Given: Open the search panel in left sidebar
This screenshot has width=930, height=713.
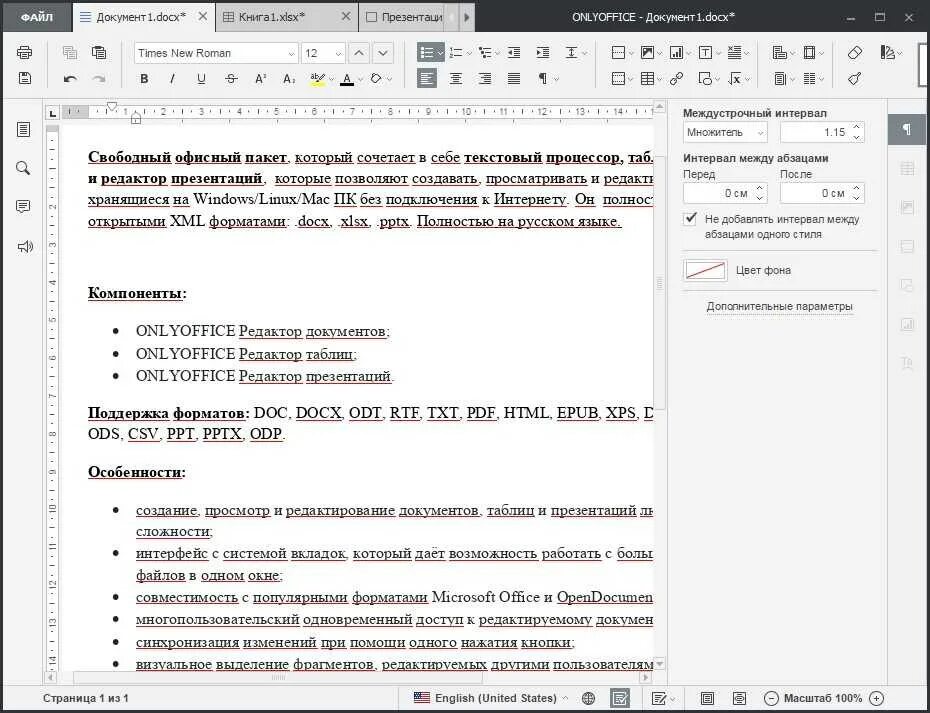Looking at the screenshot, I should coord(23,168).
